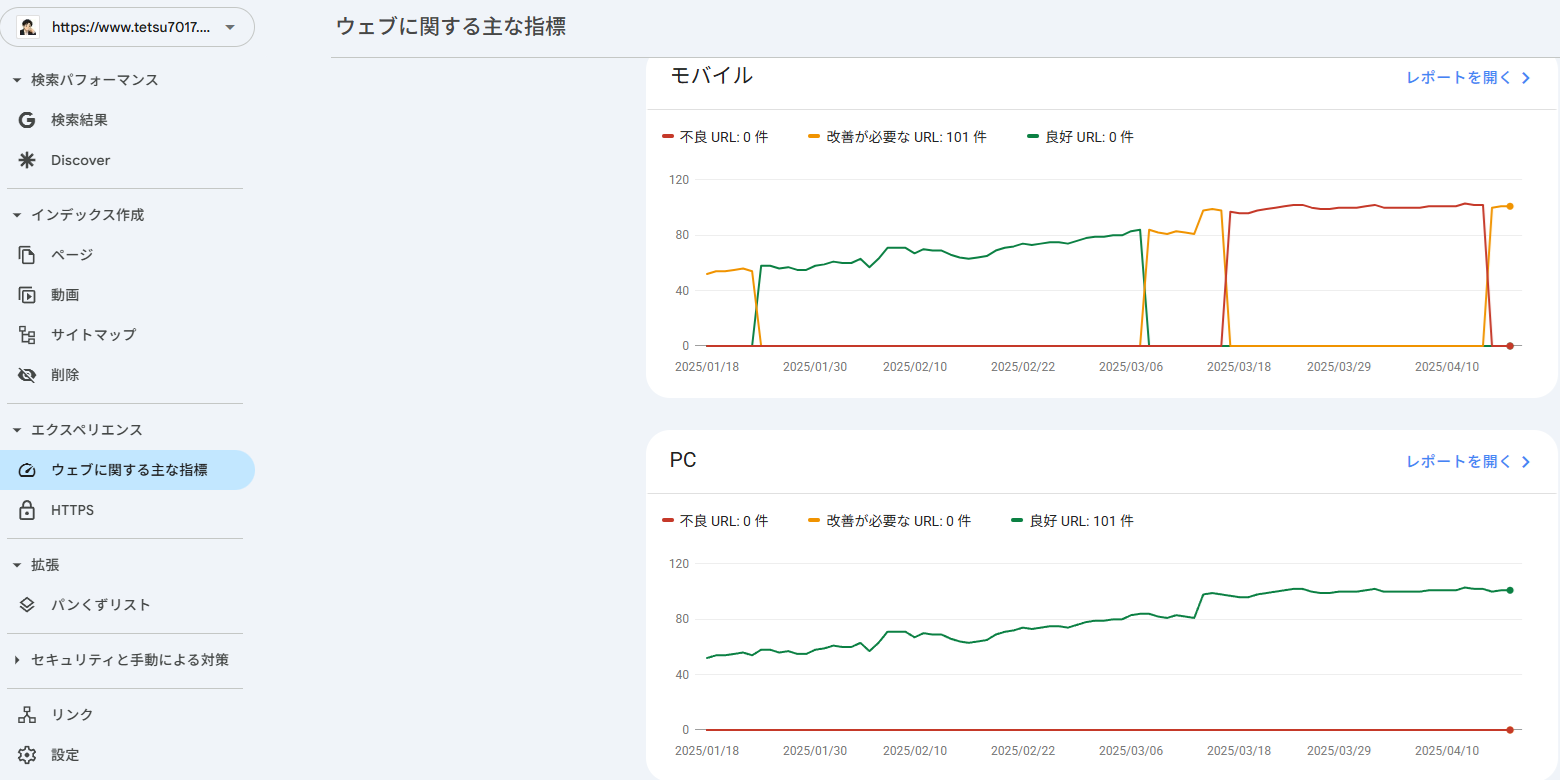Open the モバイル report link
Image resolution: width=1560 pixels, height=780 pixels.
pos(1468,78)
